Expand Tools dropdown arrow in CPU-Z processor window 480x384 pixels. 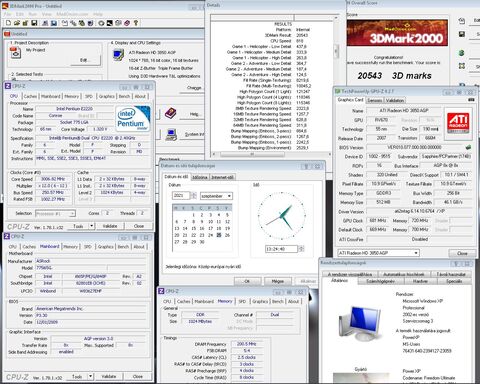pyautogui.click(x=92, y=226)
